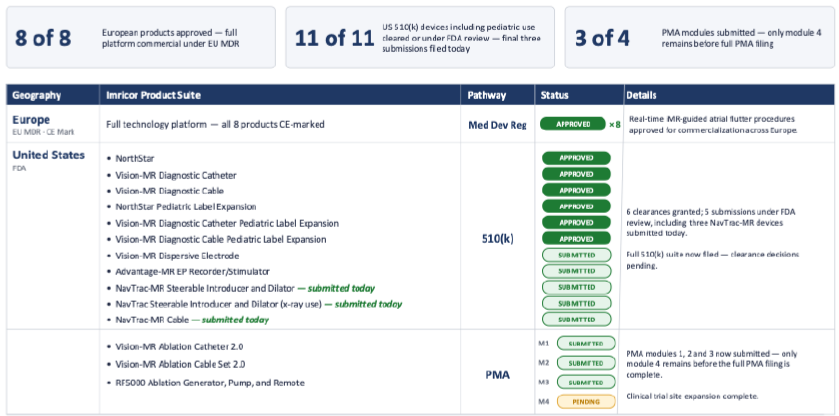The width and height of the screenshot is (839, 416).
Task: Click the "3 of 4" PMA modules figure
Action: (602, 38)
